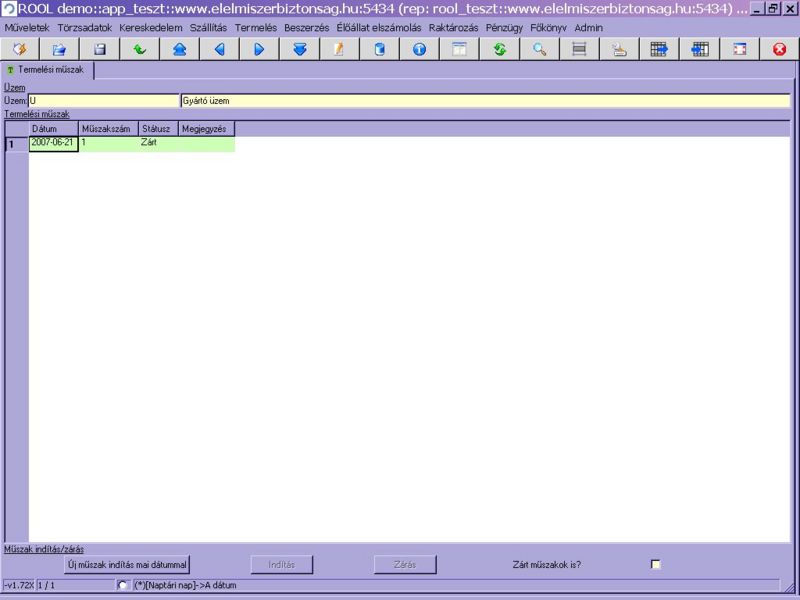The image size is (800, 600).
Task: Click the blue double-up arrow (first record) icon
Action: 179,49
